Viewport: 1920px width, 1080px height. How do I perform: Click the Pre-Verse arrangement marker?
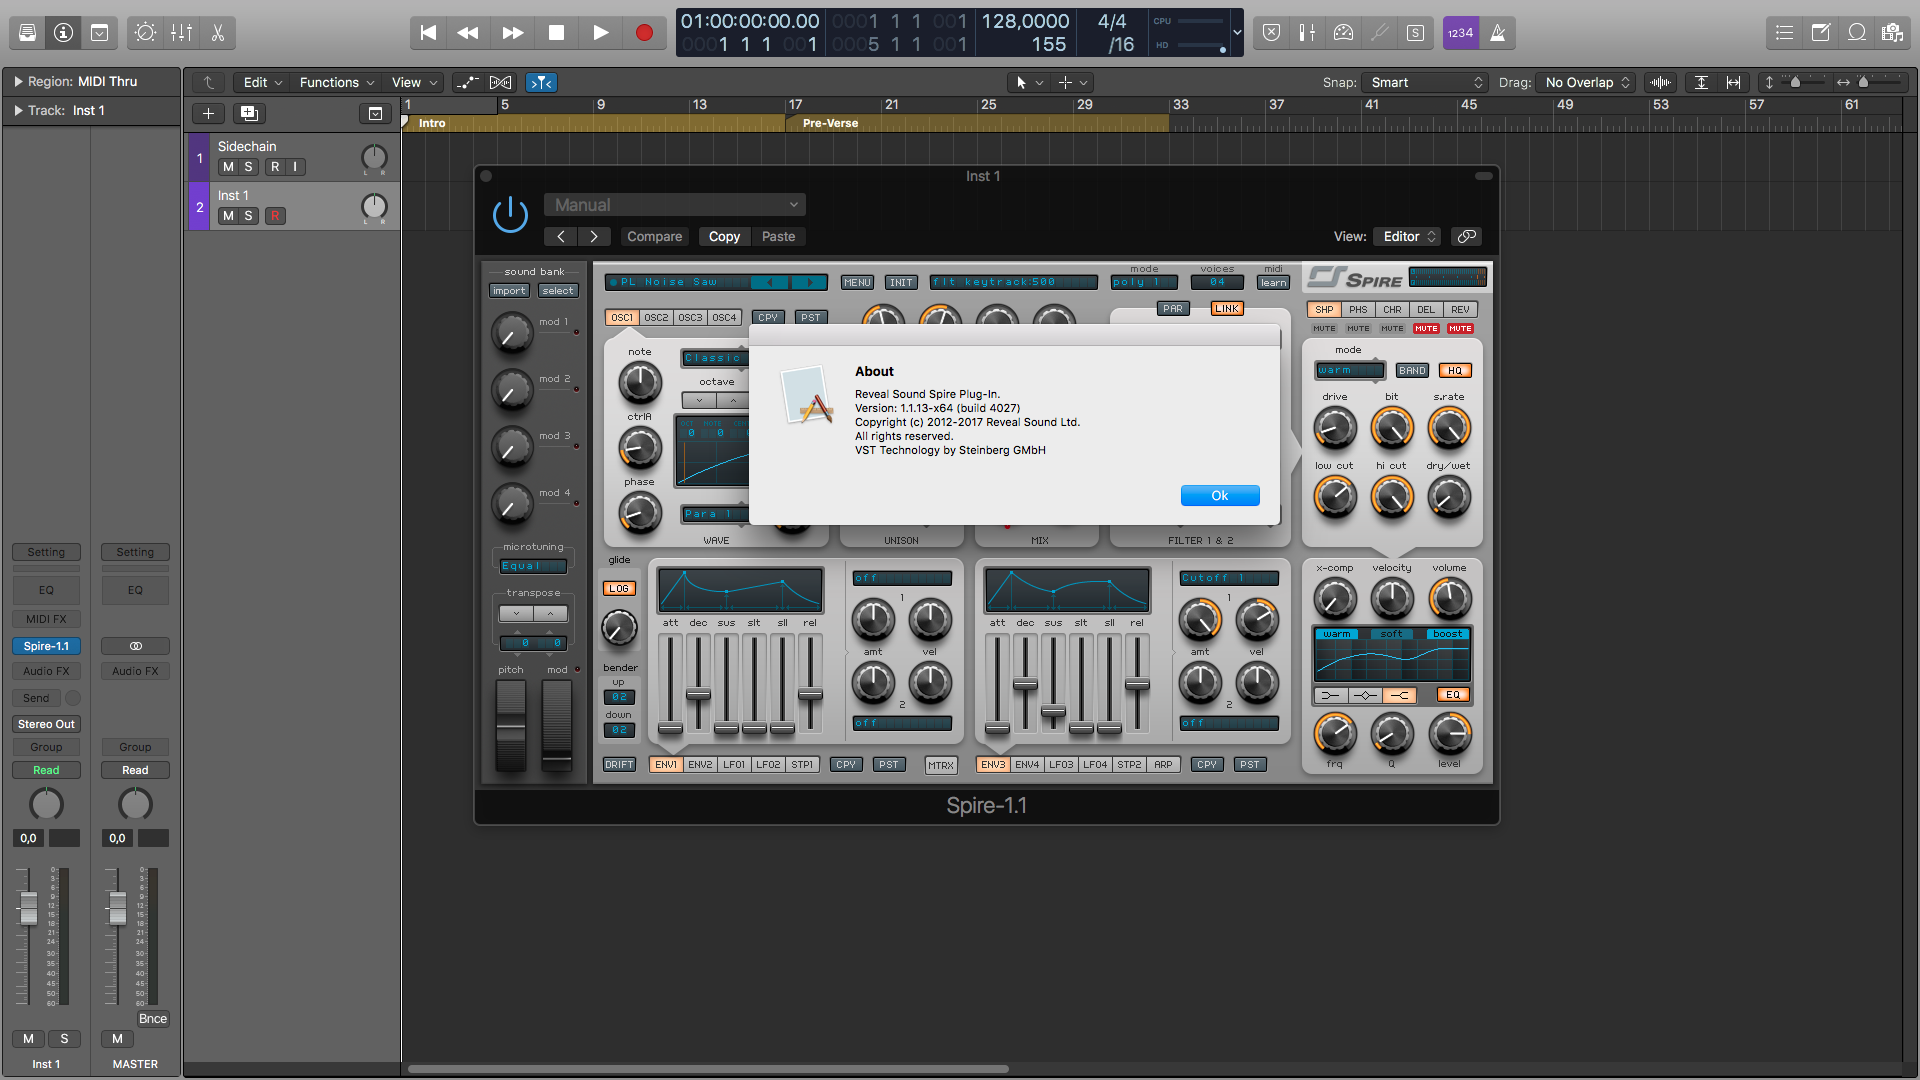pos(830,124)
